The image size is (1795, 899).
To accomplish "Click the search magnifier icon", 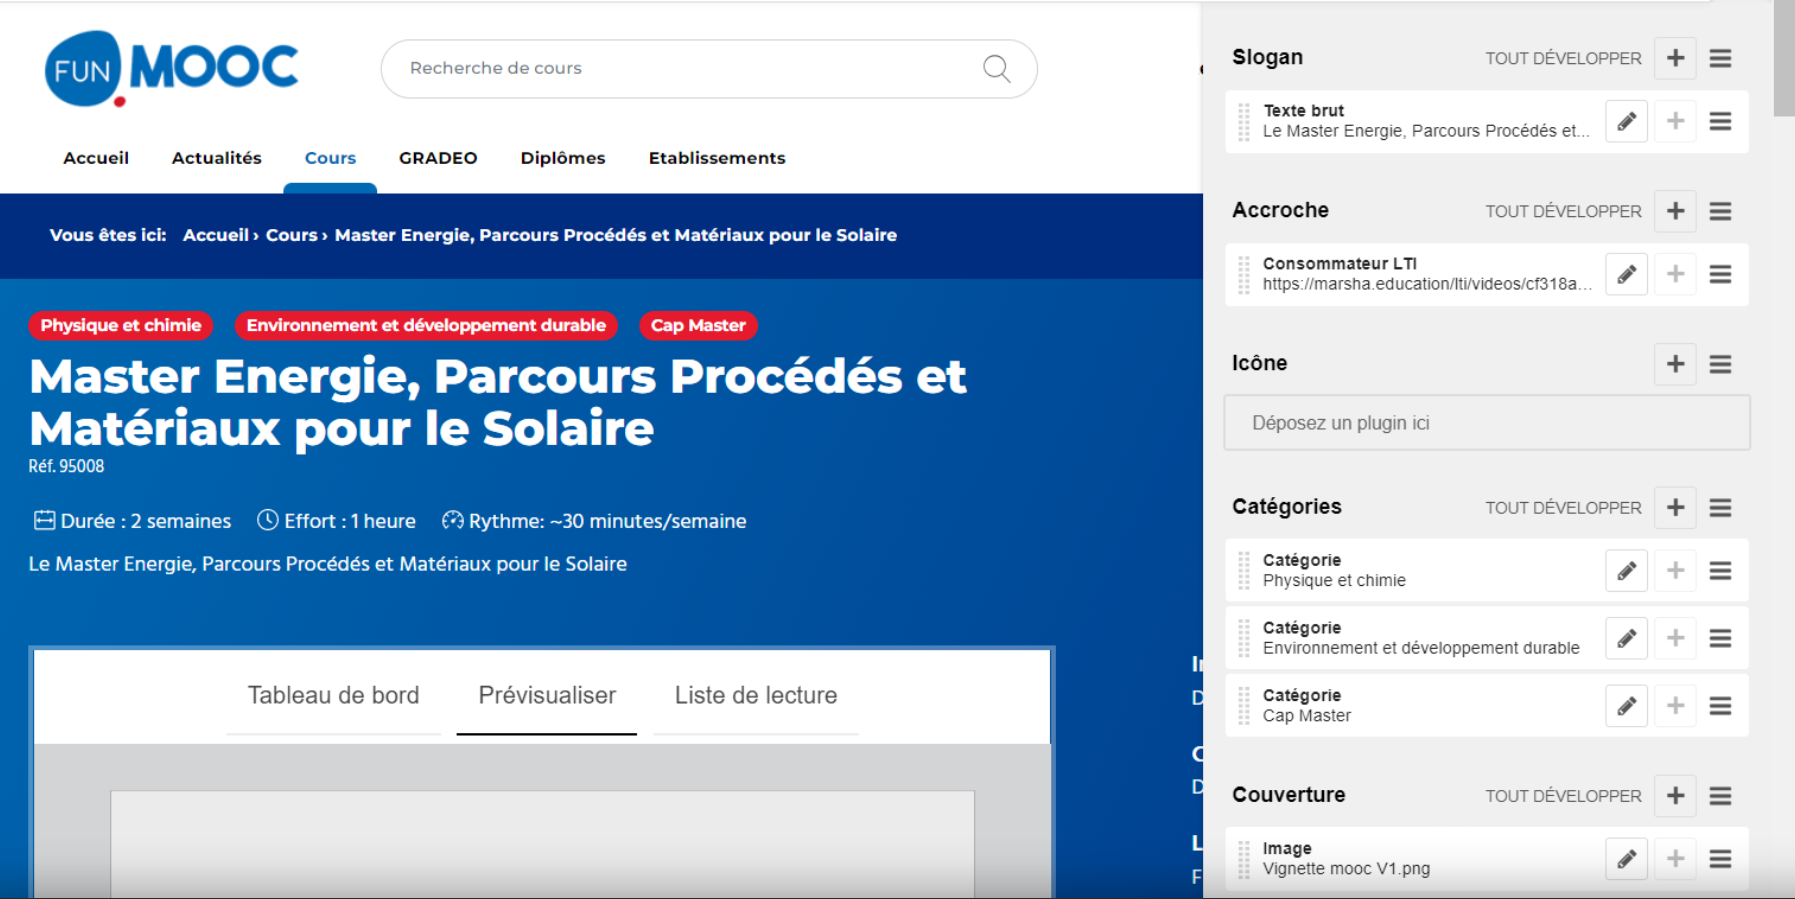I will pyautogui.click(x=996, y=69).
